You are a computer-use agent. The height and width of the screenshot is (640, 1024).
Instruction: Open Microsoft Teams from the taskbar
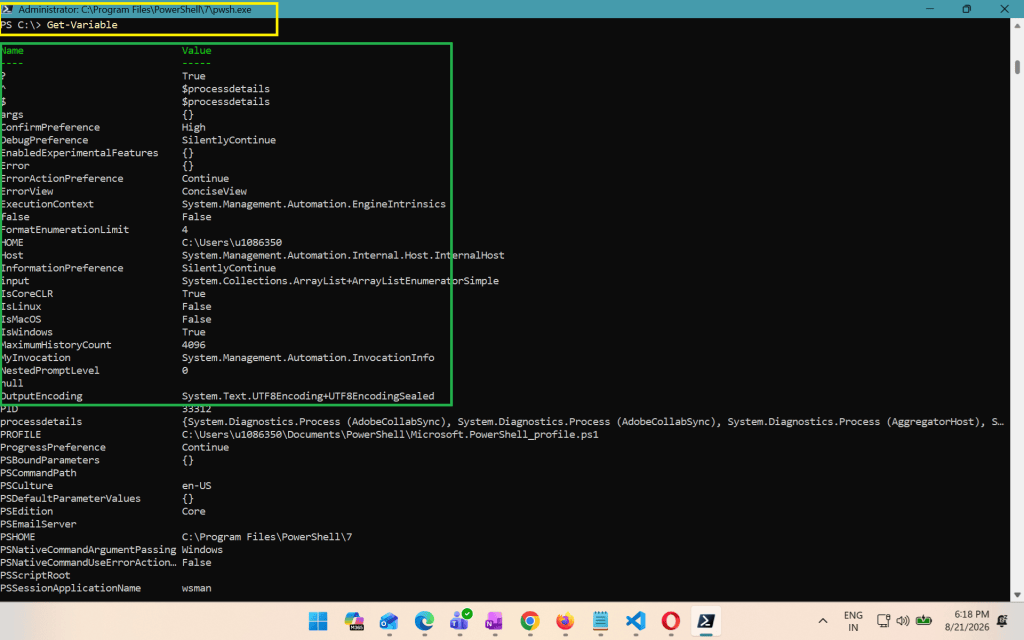[x=460, y=621]
